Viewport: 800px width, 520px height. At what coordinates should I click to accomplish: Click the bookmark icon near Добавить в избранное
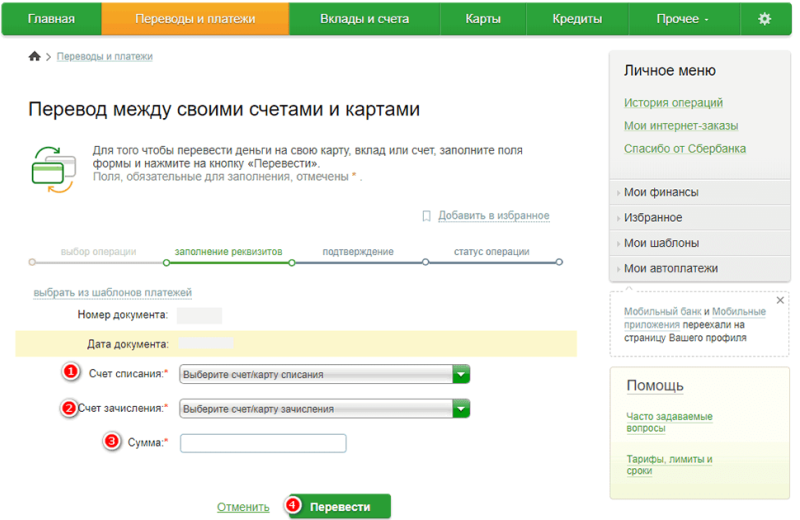(426, 216)
